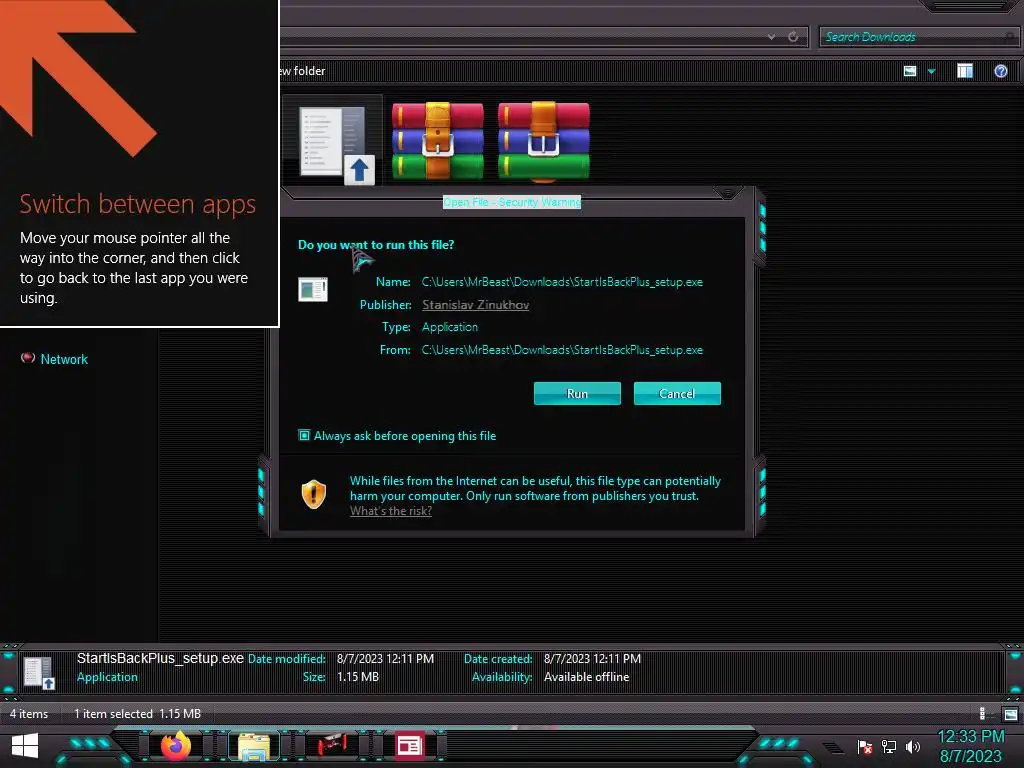Click the Name path in the security dialog

(562, 282)
